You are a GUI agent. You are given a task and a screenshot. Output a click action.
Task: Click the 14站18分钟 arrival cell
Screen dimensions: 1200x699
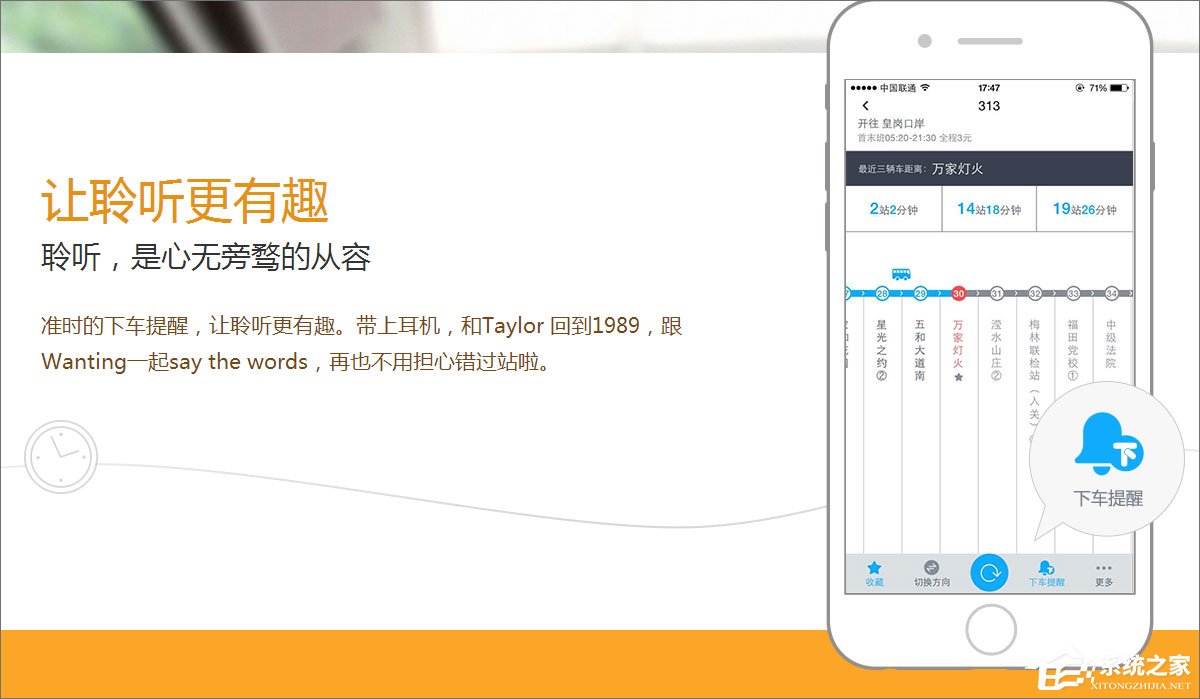pyautogui.click(x=989, y=209)
